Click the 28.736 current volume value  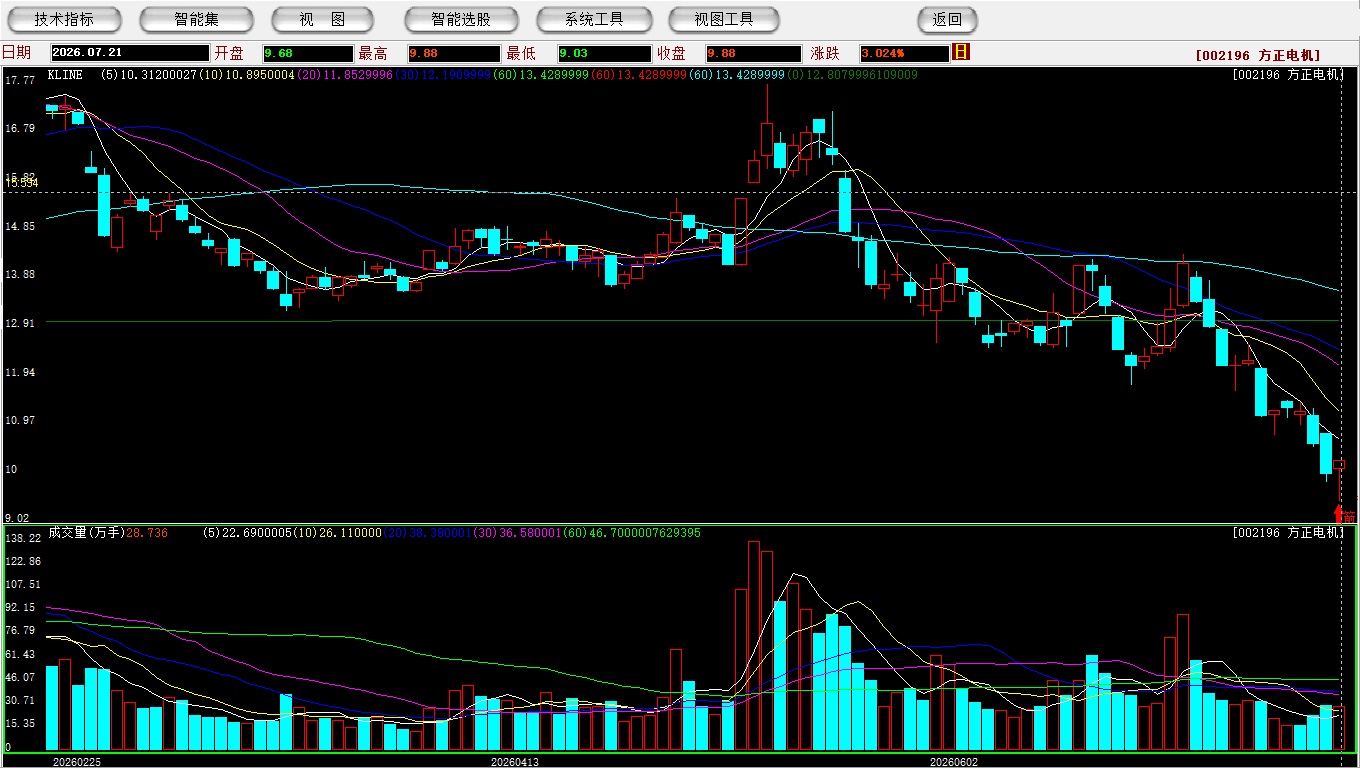[148, 533]
